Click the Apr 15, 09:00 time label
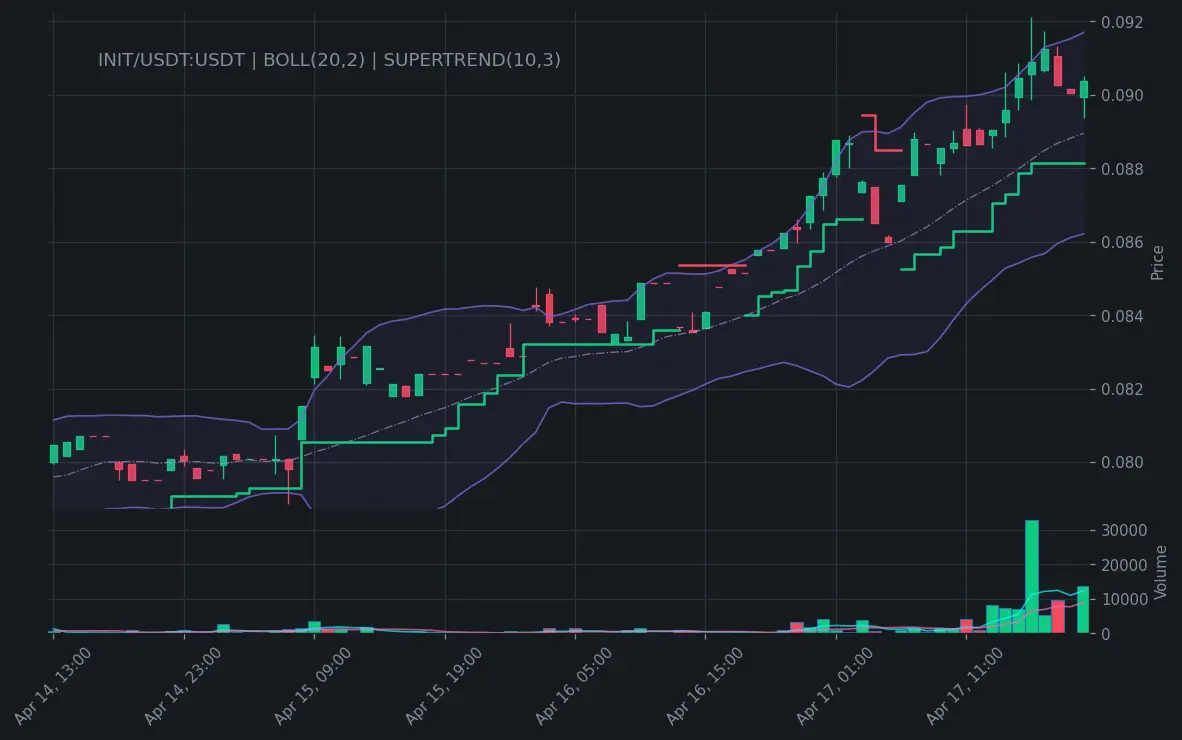The height and width of the screenshot is (740, 1182). click(312, 686)
